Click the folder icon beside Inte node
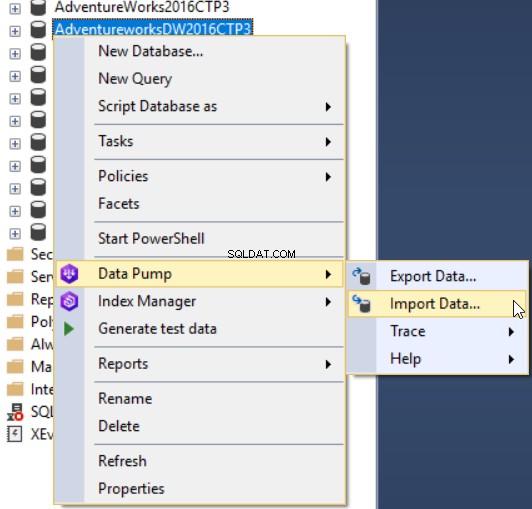 point(15,389)
